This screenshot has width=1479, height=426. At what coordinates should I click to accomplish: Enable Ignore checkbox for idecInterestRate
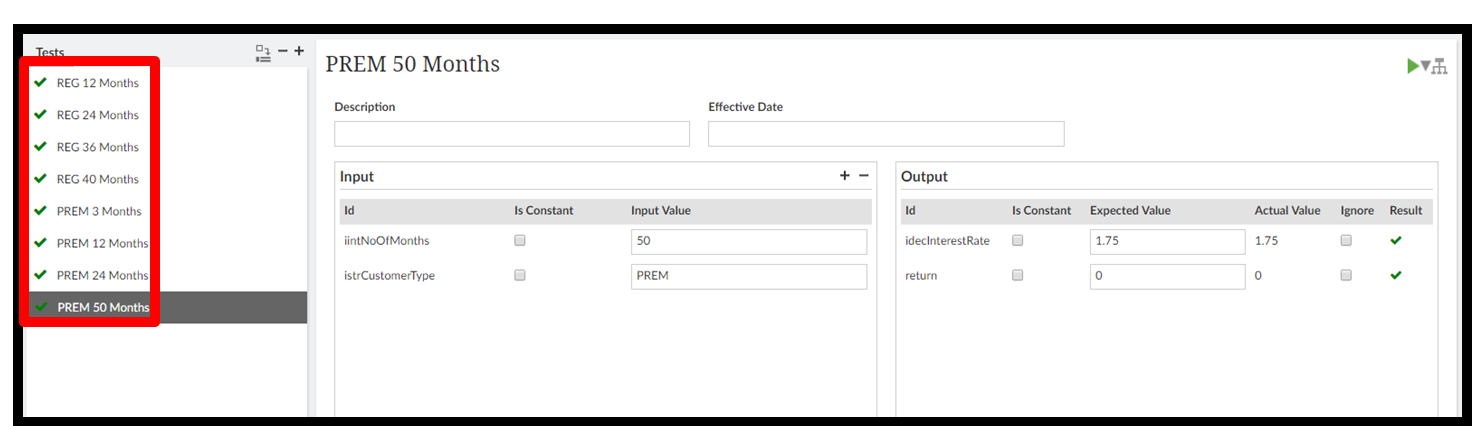click(x=1346, y=241)
